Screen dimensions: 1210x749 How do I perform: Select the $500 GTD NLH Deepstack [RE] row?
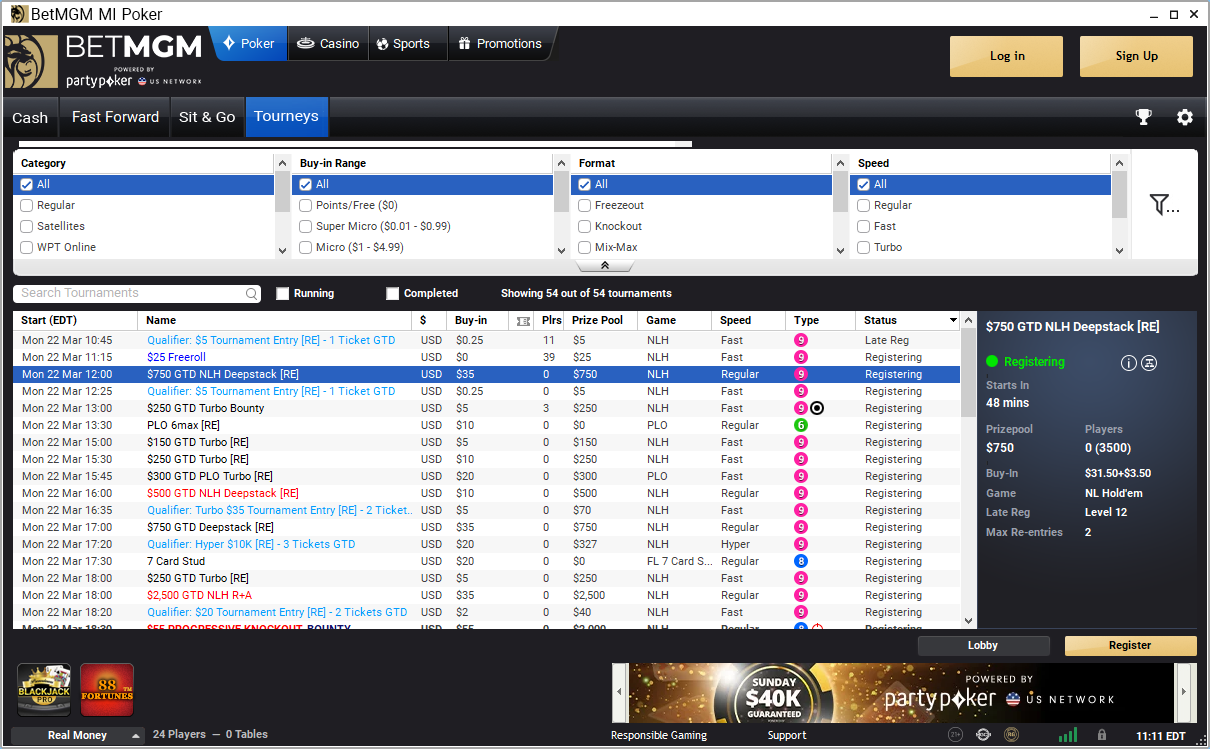tap(486, 493)
